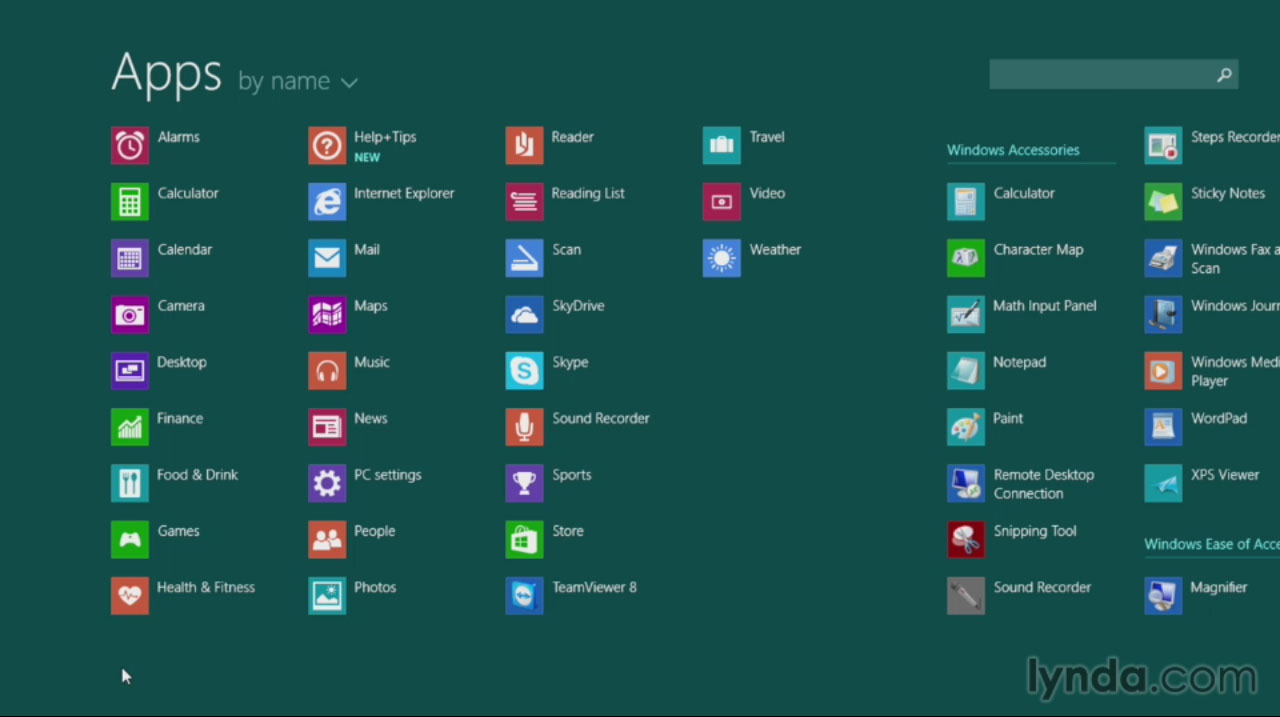Open the Magnifier icon
The height and width of the screenshot is (717, 1280).
1163,596
